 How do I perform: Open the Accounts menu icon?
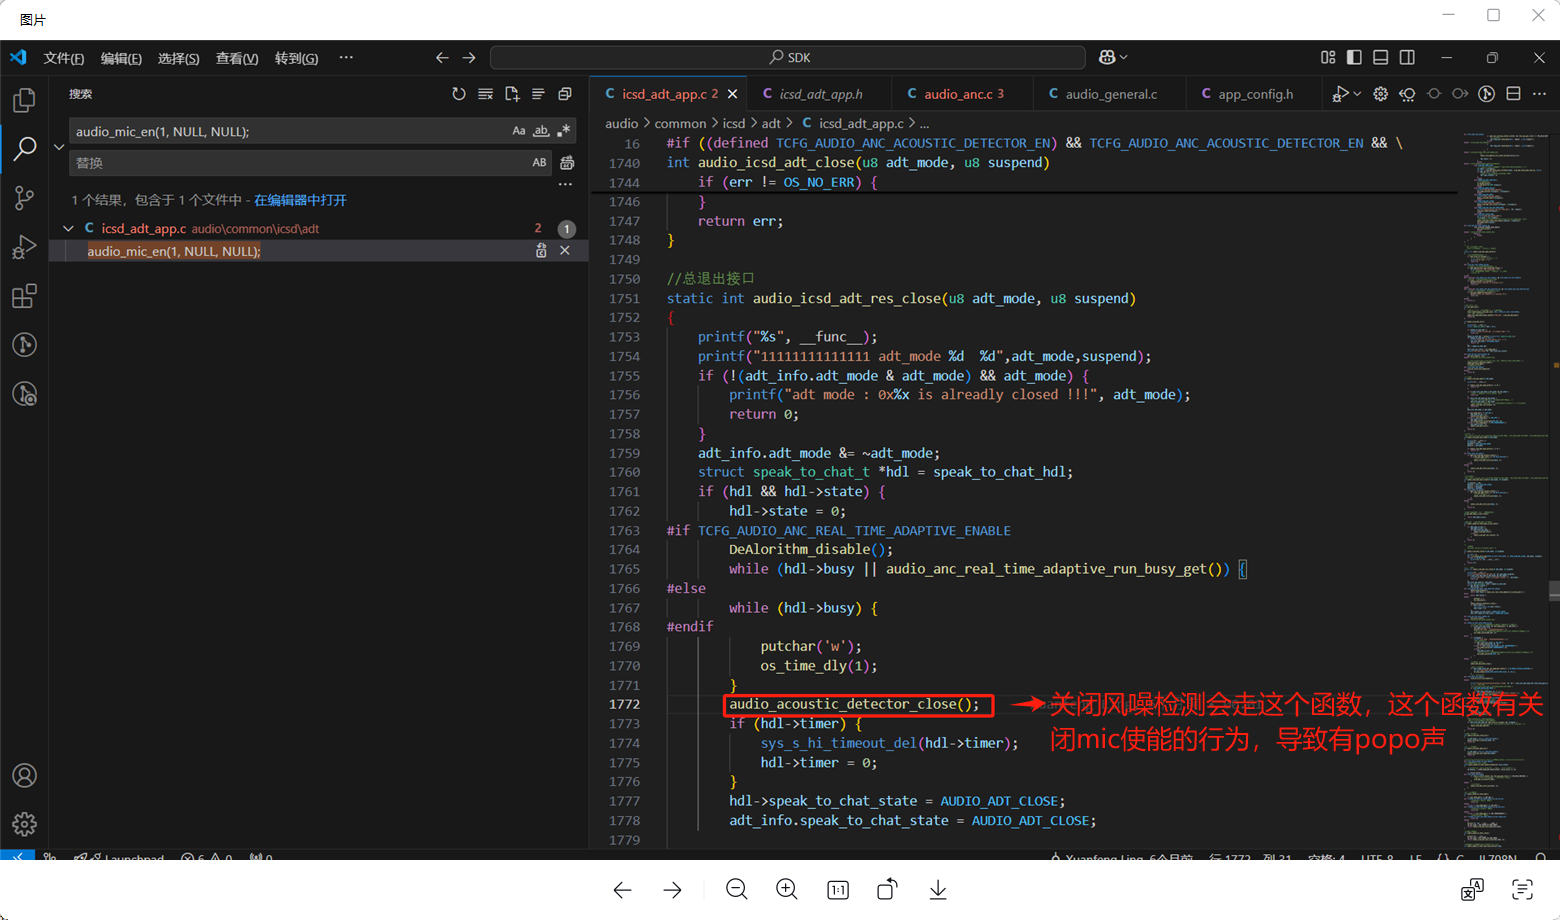(24, 776)
